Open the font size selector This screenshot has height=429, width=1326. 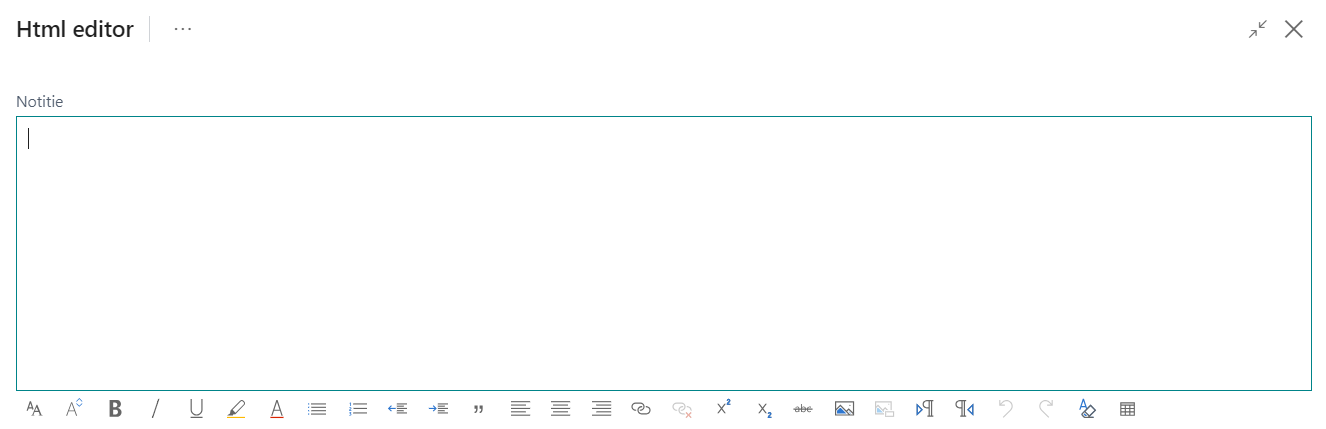pyautogui.click(x=74, y=408)
